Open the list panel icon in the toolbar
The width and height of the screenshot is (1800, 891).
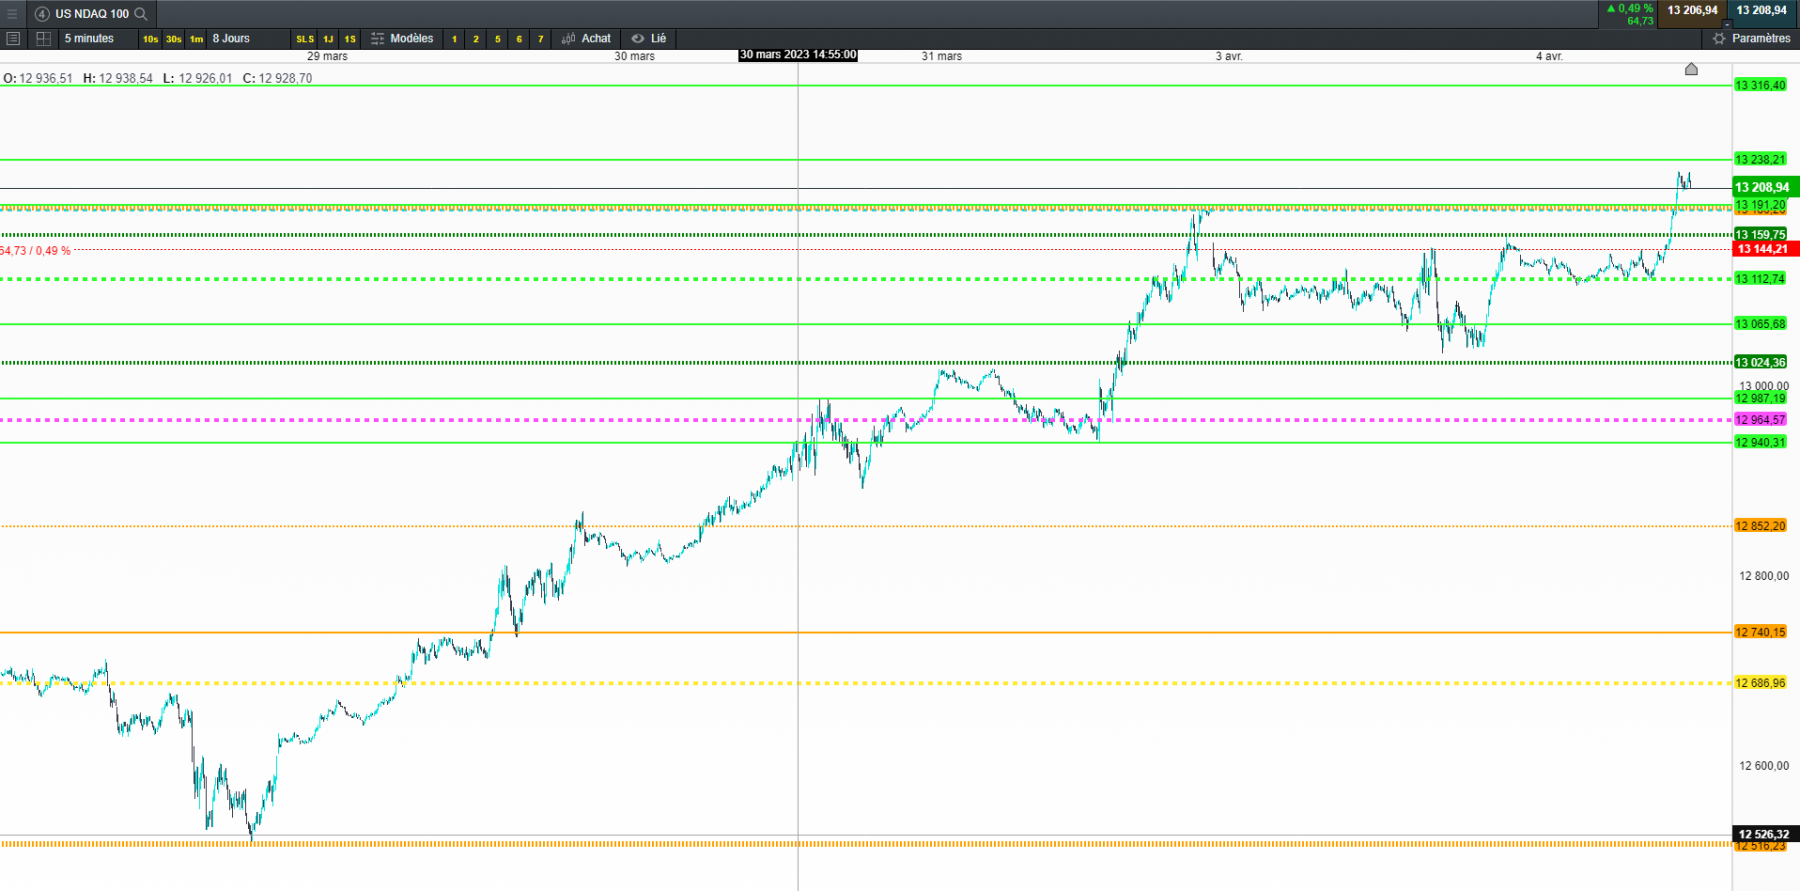[13, 39]
